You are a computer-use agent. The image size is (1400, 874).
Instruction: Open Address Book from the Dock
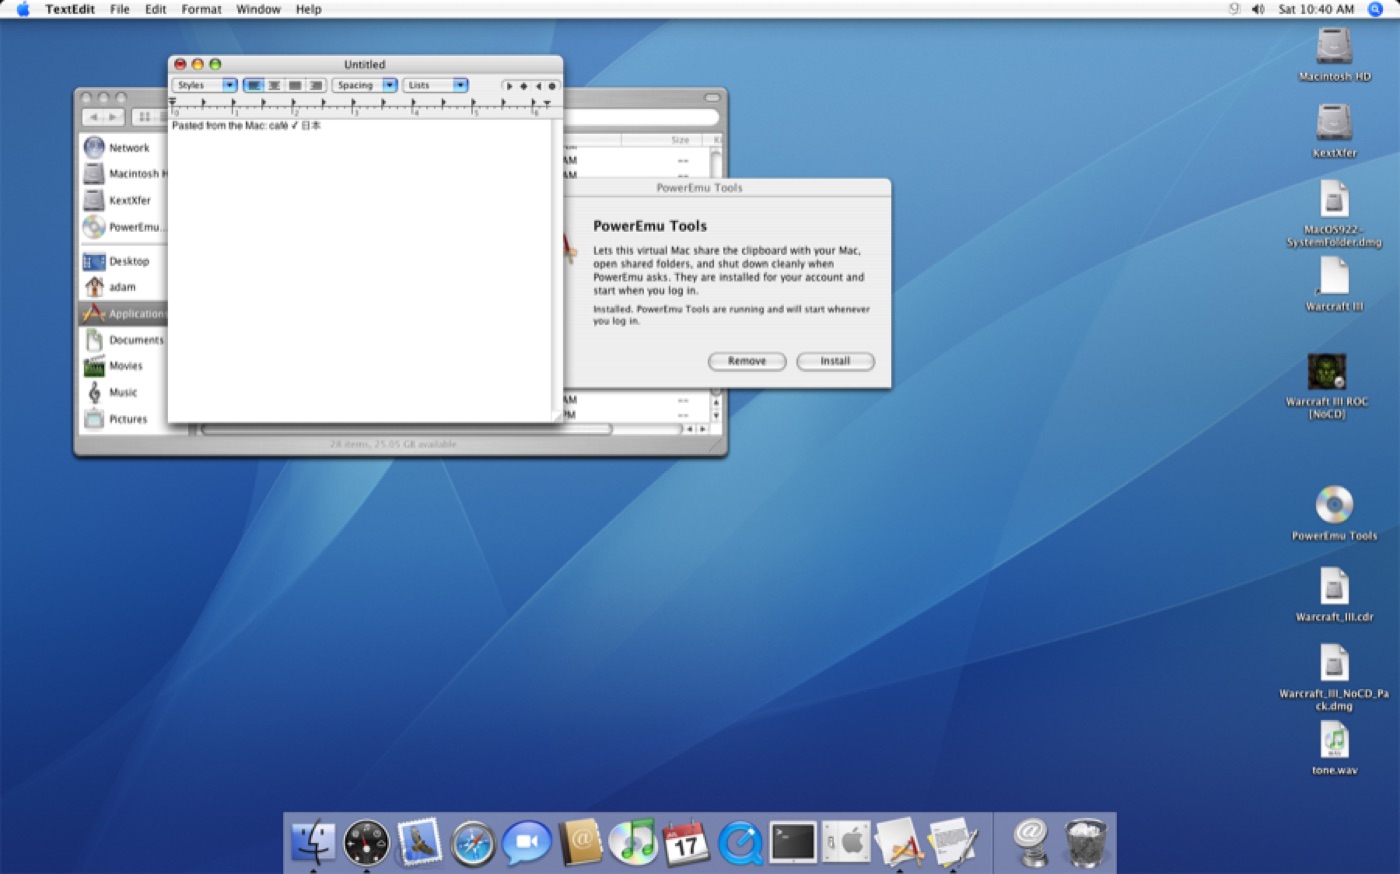pyautogui.click(x=580, y=842)
